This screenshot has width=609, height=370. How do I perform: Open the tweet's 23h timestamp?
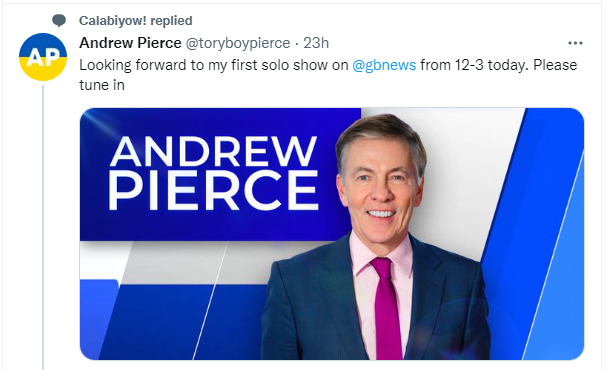tap(316, 43)
